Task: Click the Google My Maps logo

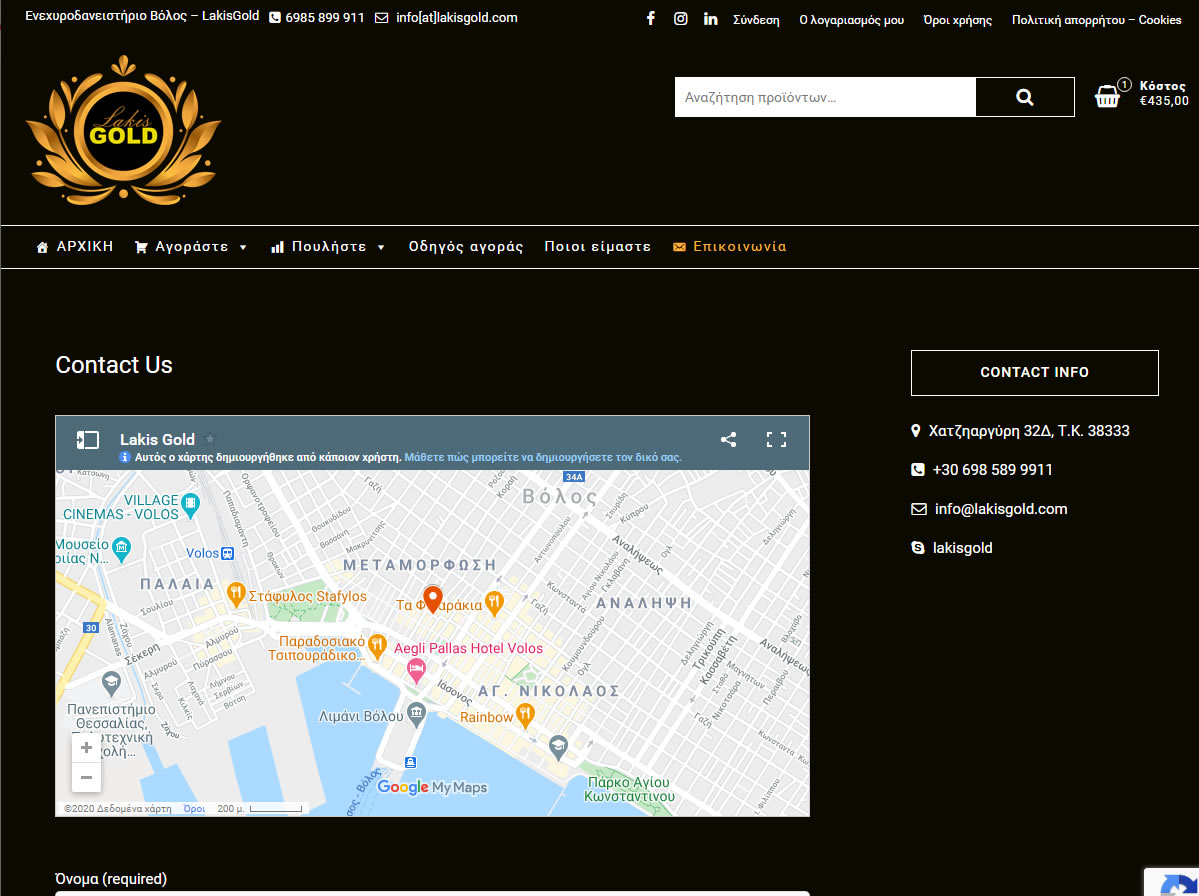Action: pos(432,787)
